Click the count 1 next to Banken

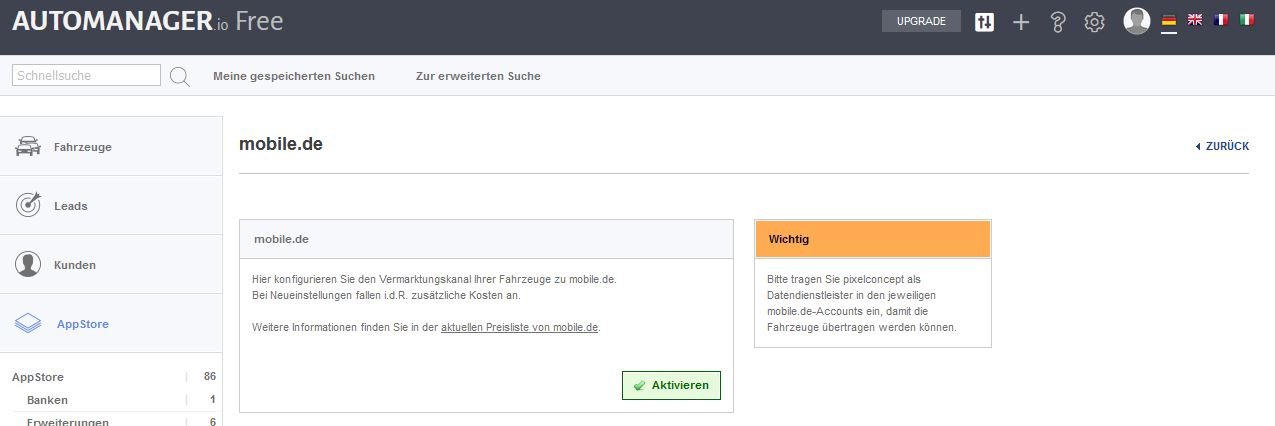213,400
